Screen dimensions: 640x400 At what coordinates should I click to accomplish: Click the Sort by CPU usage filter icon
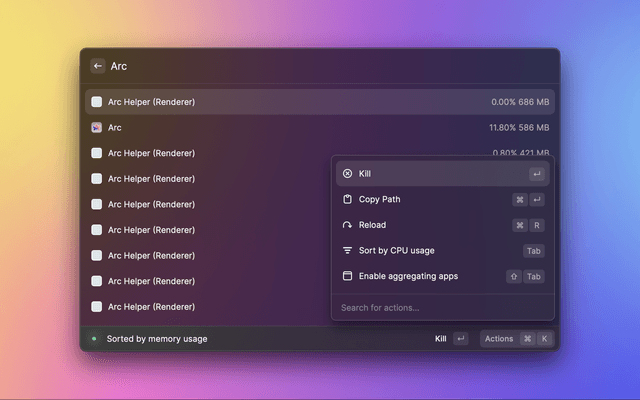point(347,251)
